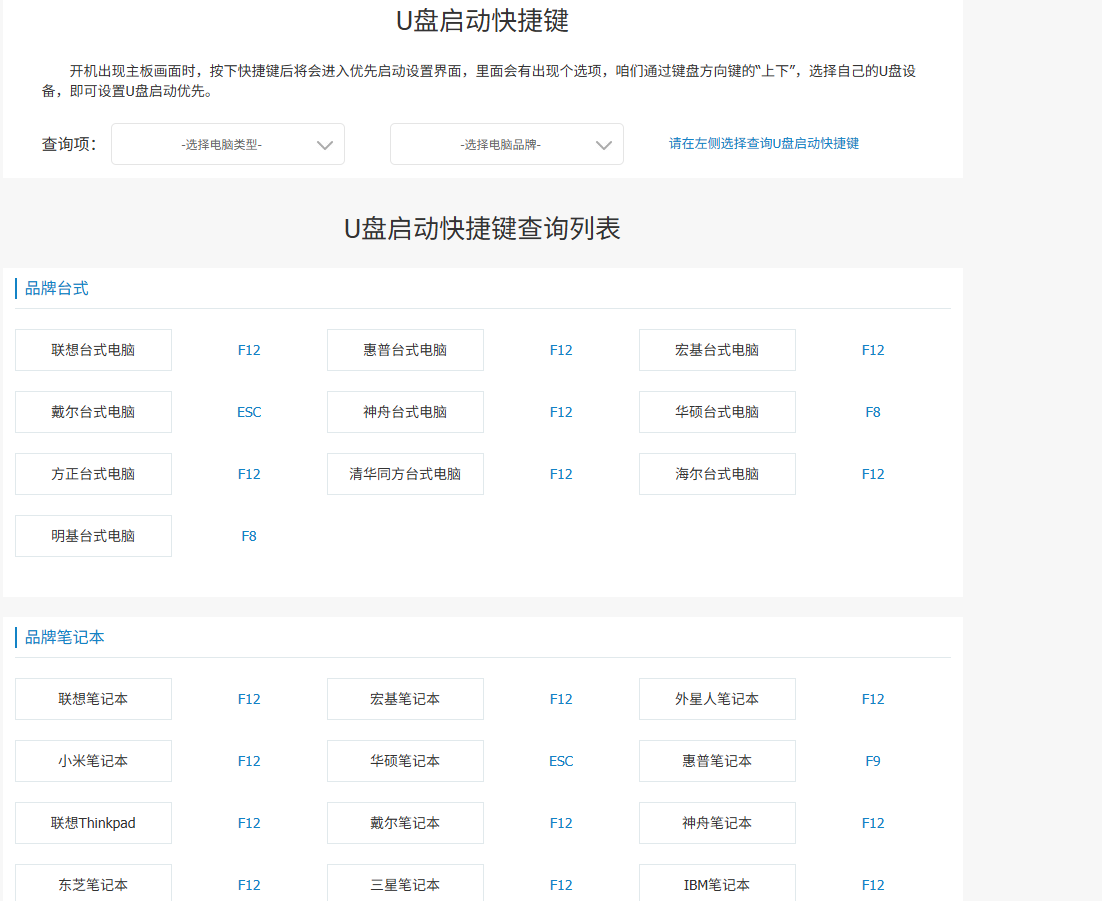Choose the IBM笔记本 button
1102x901 pixels.
click(x=718, y=883)
